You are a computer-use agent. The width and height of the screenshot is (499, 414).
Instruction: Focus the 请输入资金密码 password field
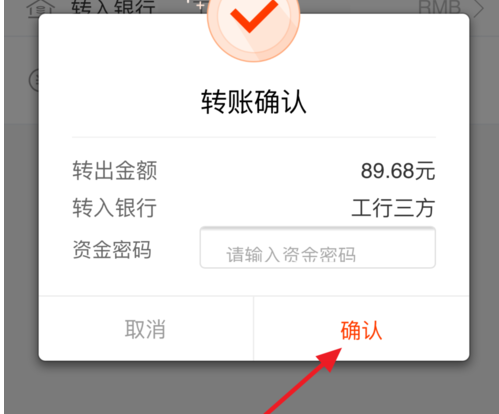point(318,247)
